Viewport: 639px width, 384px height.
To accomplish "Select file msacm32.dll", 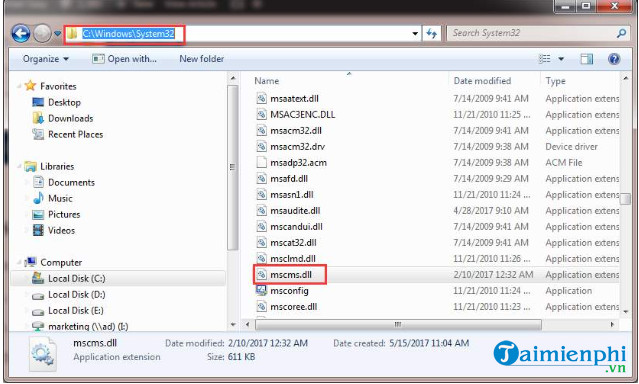I will 296,131.
